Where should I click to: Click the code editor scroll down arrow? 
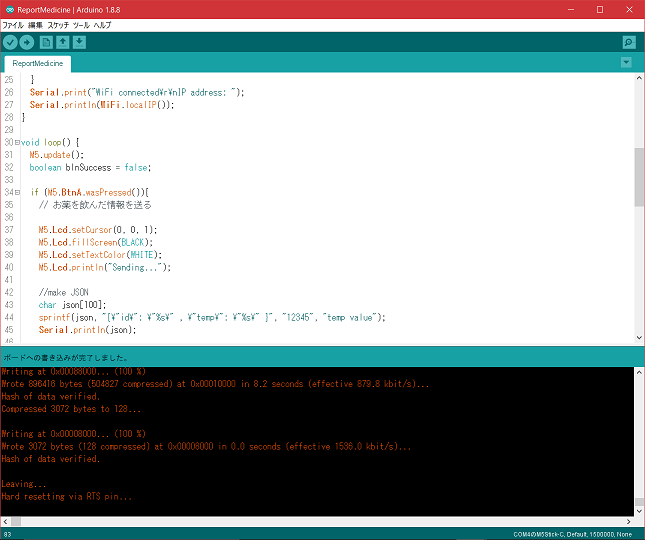pos(639,338)
